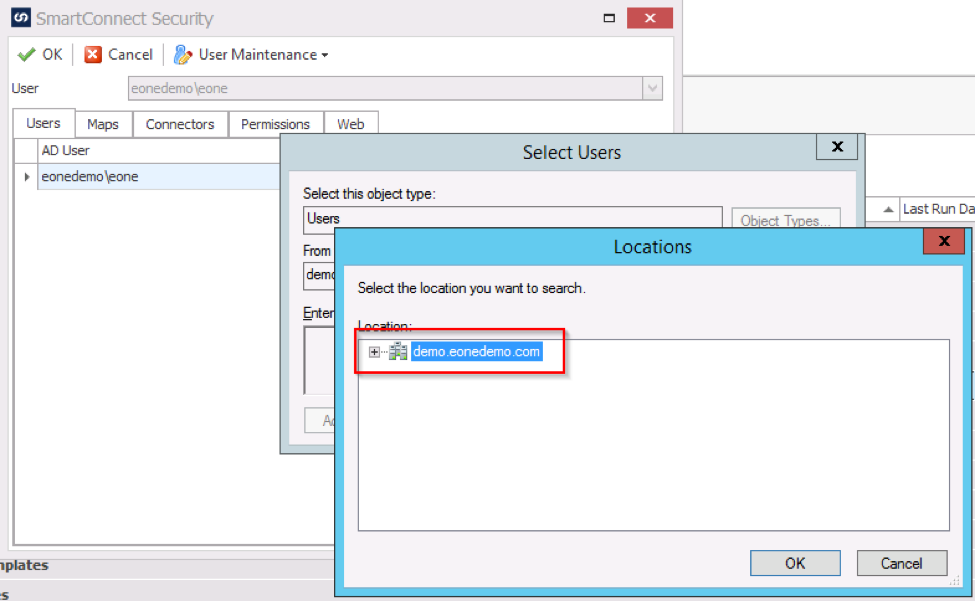Expand the eonedemo\eone row arrow
Image resolution: width=975 pixels, height=601 pixels.
(27, 177)
